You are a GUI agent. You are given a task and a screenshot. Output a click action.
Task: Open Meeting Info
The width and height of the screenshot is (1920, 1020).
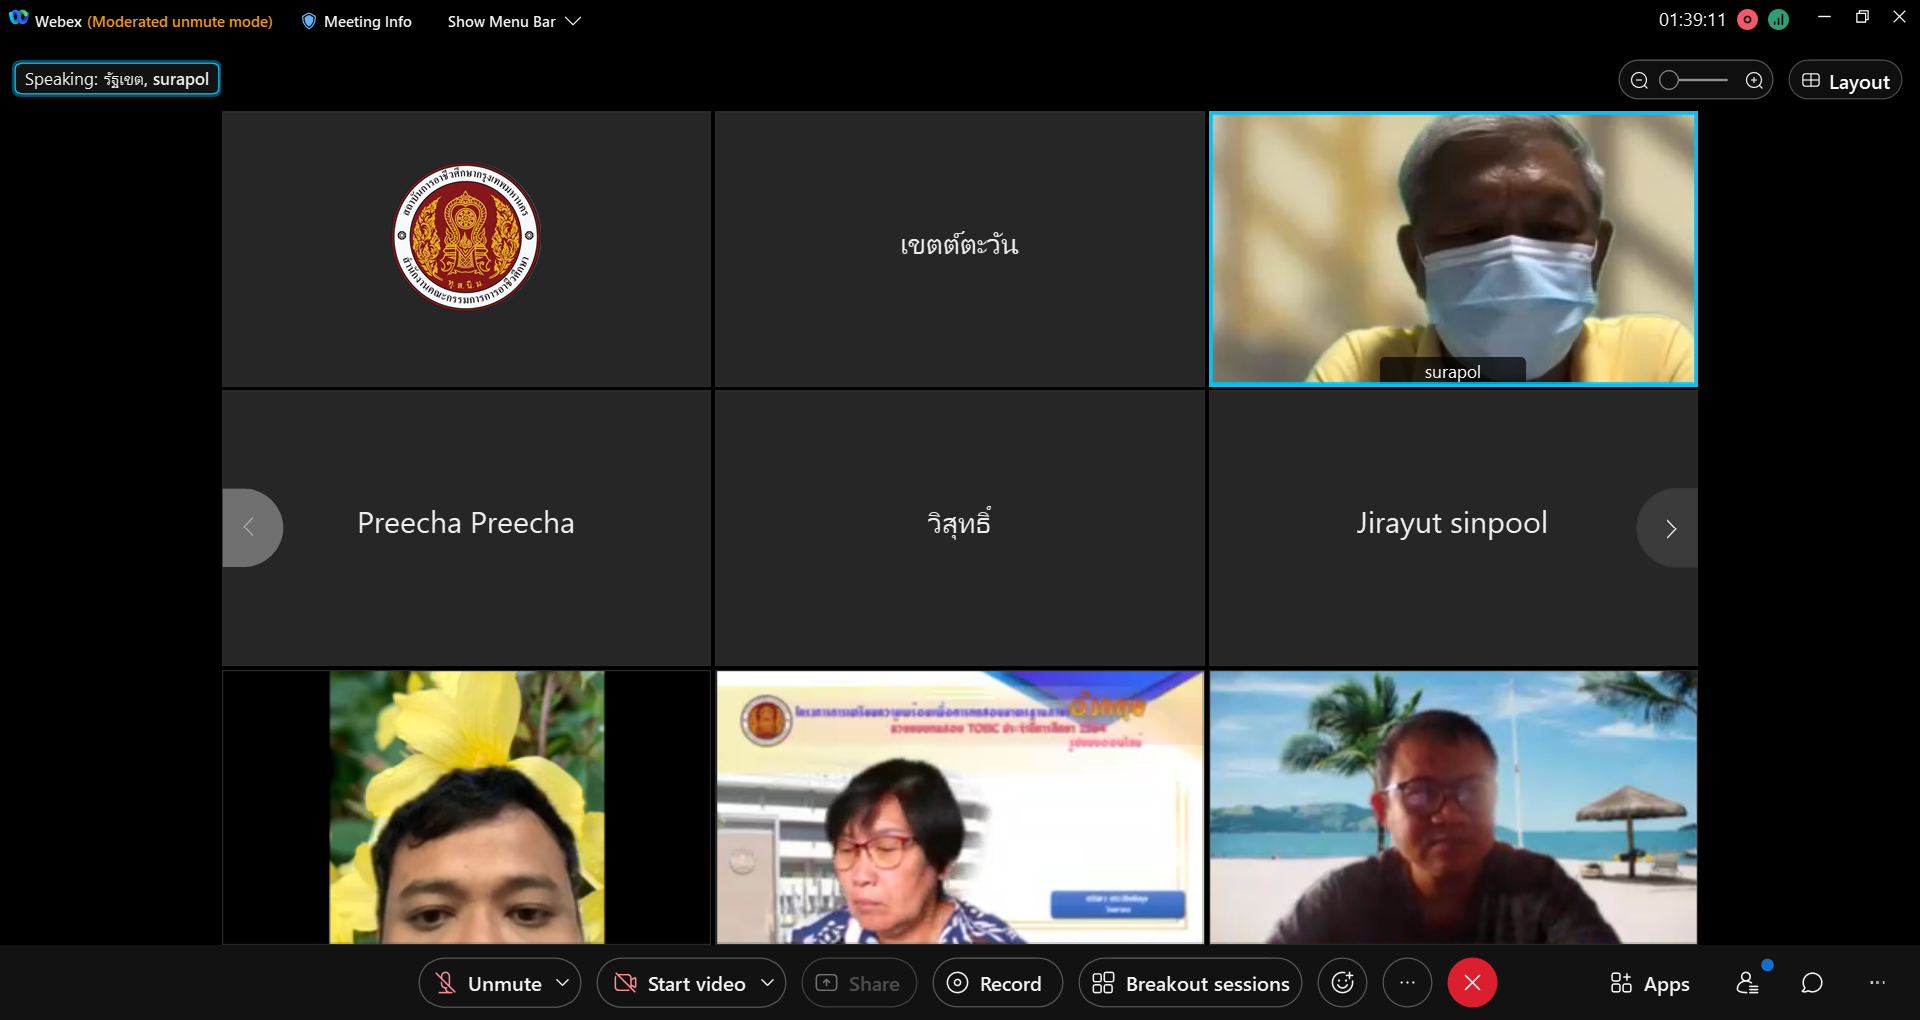[x=357, y=21]
